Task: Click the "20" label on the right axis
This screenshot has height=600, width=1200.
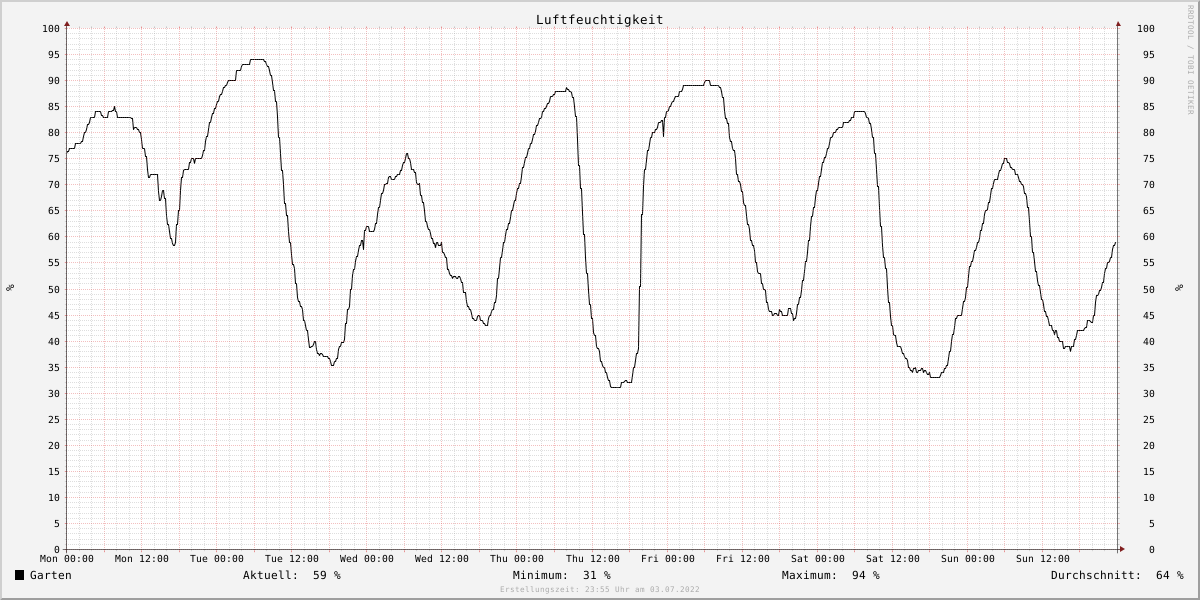Action: 1148,445
